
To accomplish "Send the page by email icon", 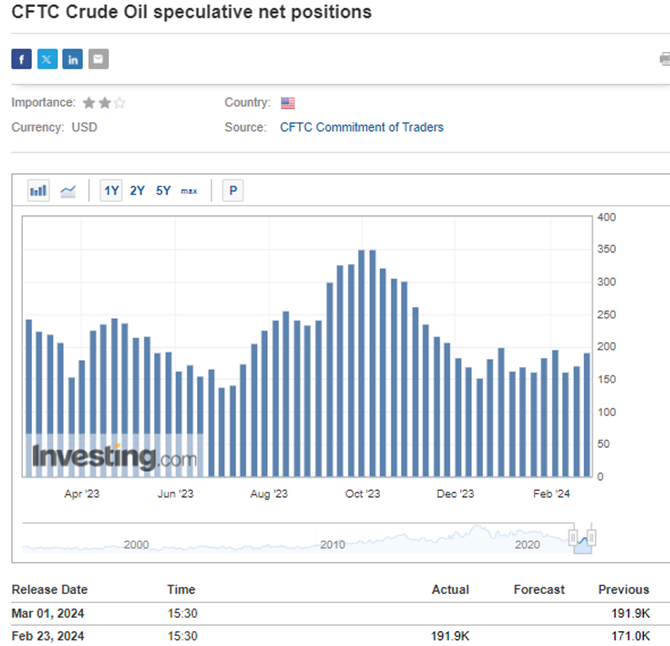I will click(x=98, y=59).
